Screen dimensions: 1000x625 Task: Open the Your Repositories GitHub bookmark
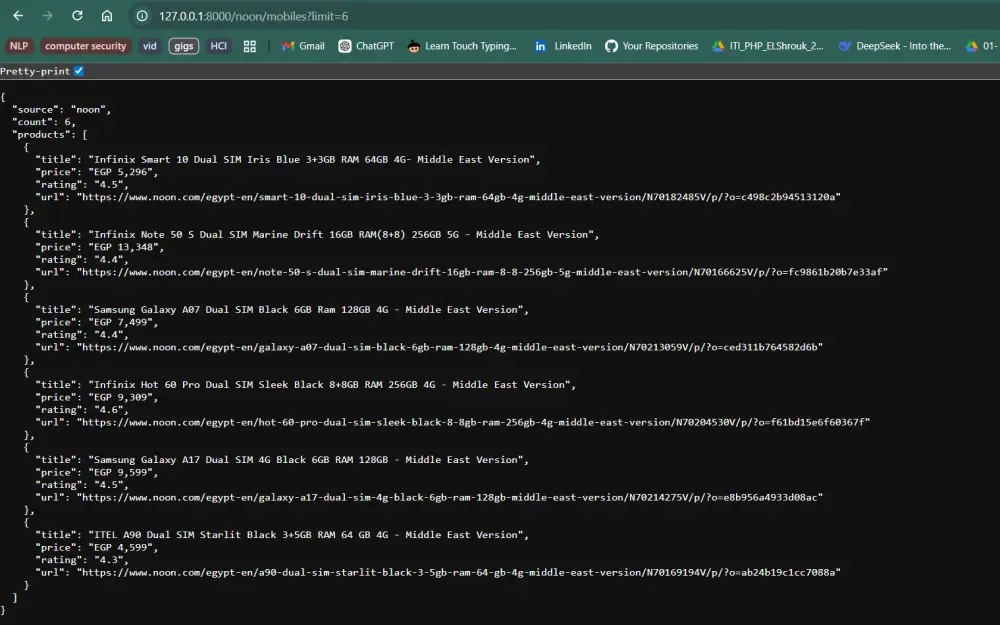point(651,46)
